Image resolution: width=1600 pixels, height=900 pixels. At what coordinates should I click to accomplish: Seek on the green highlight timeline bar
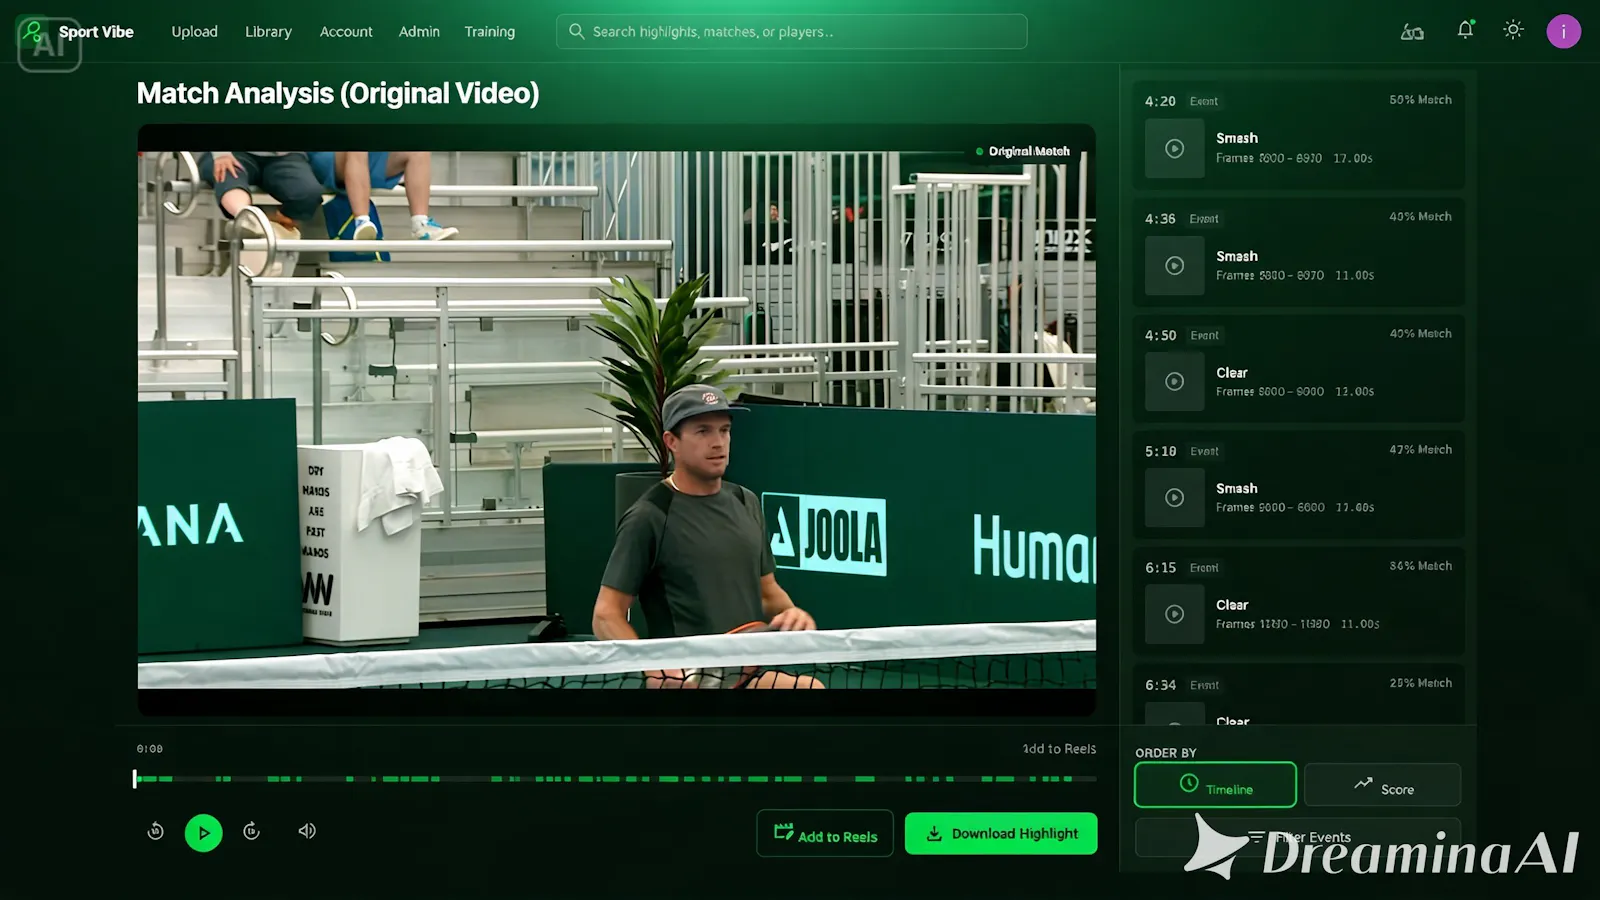616,778
